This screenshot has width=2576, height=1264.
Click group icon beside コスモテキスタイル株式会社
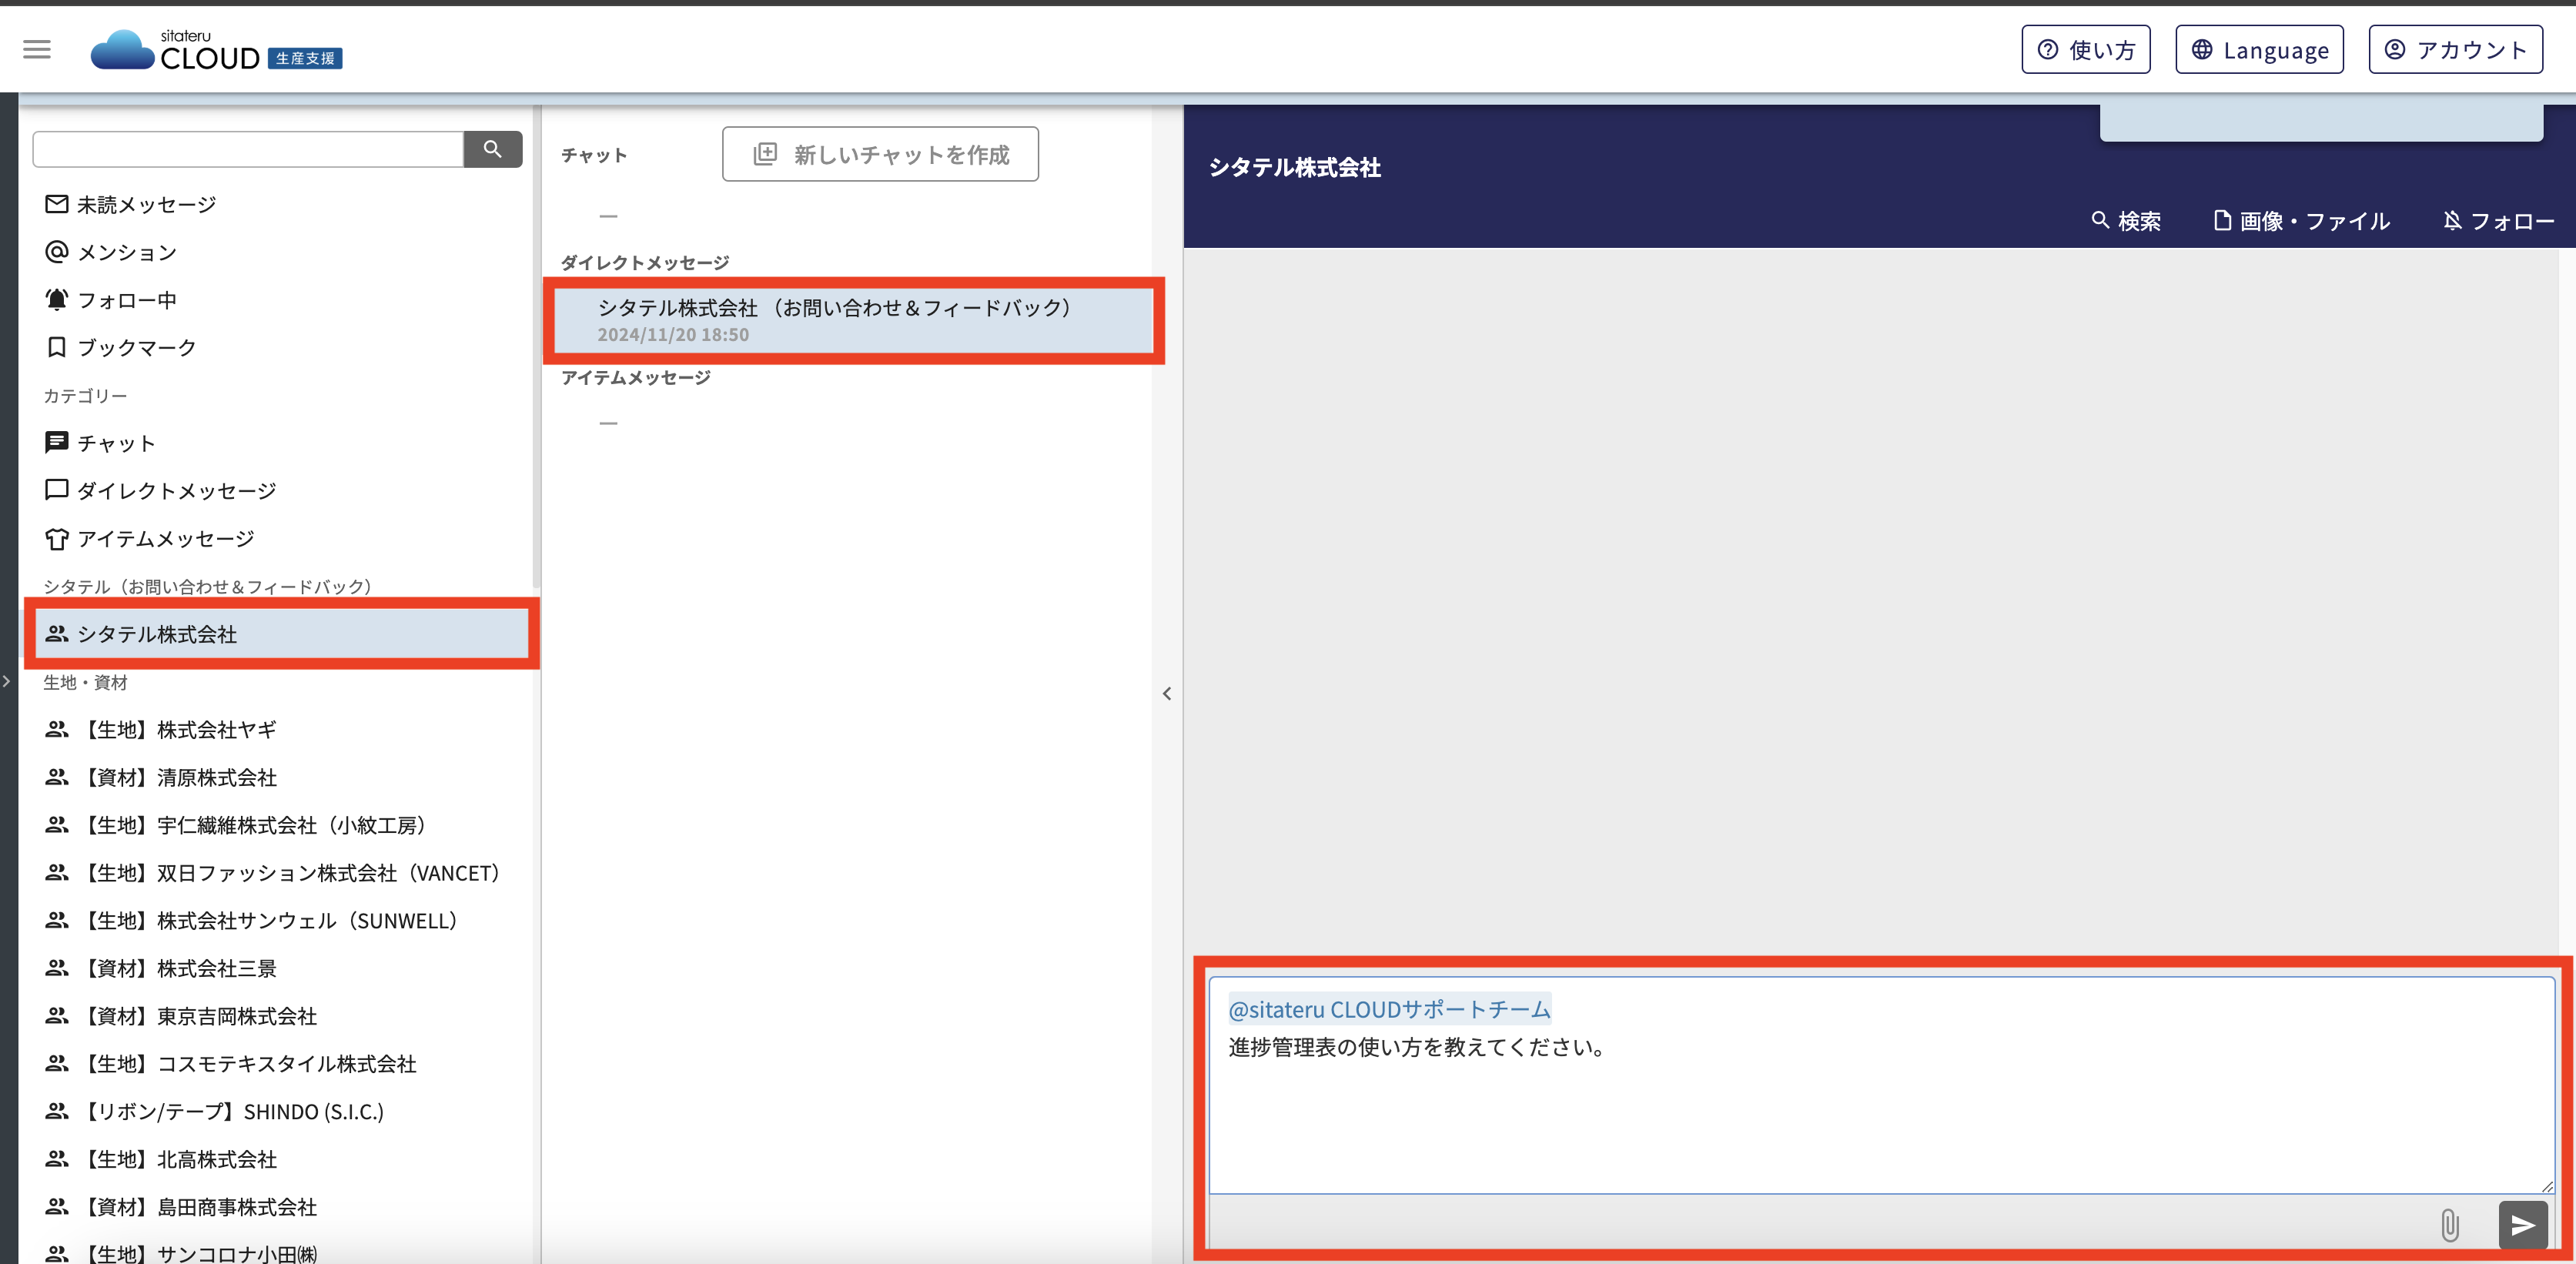click(57, 1063)
